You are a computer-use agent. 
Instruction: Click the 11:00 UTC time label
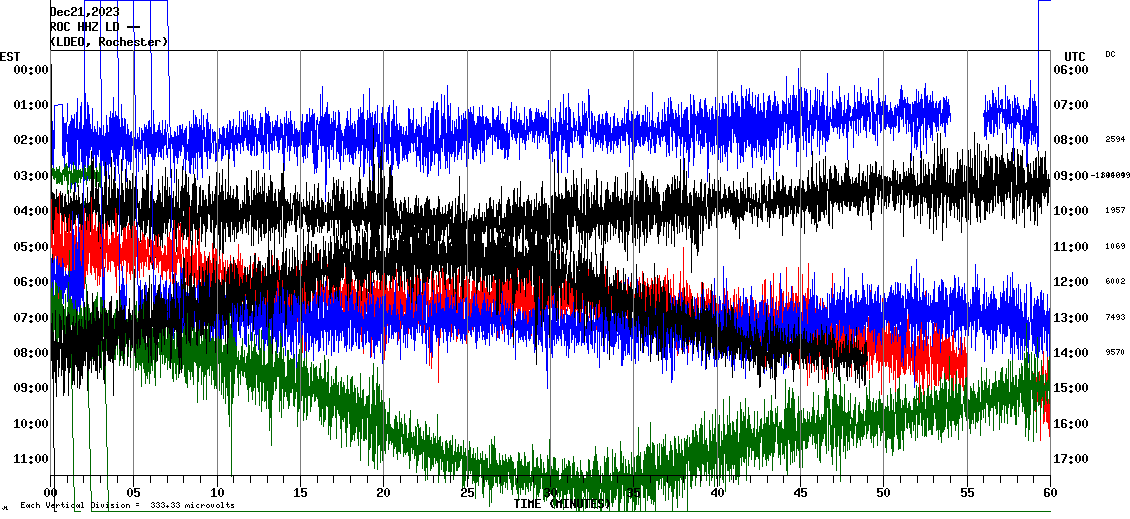[1071, 247]
